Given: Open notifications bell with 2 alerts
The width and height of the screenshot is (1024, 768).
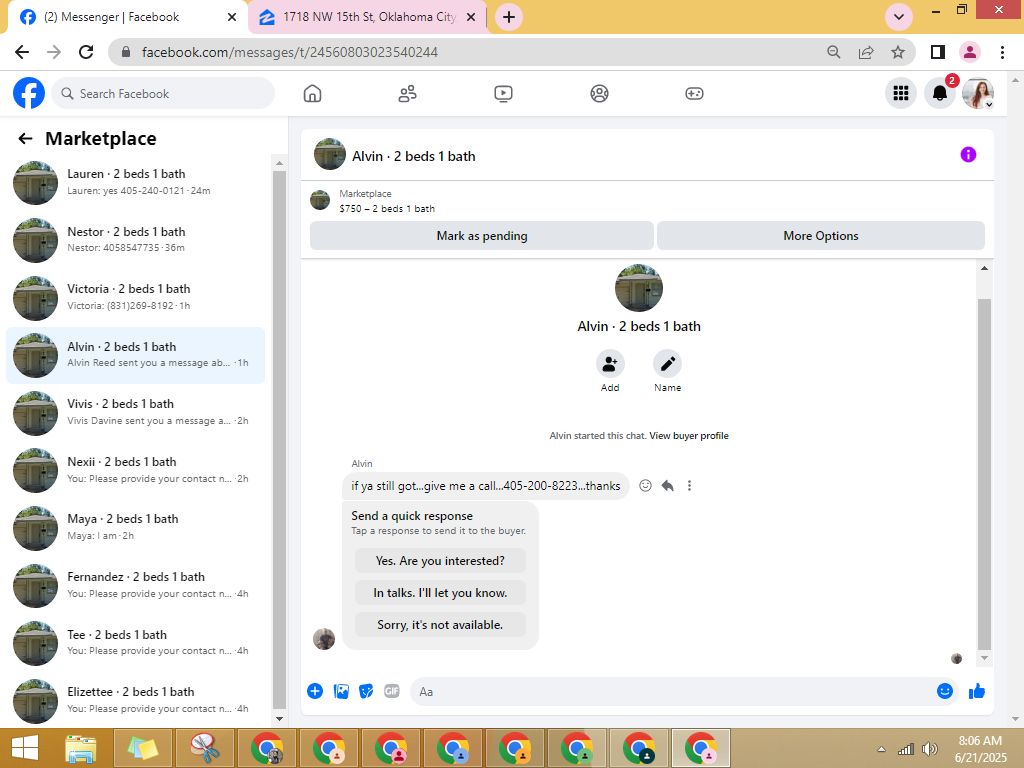Looking at the screenshot, I should coord(940,93).
